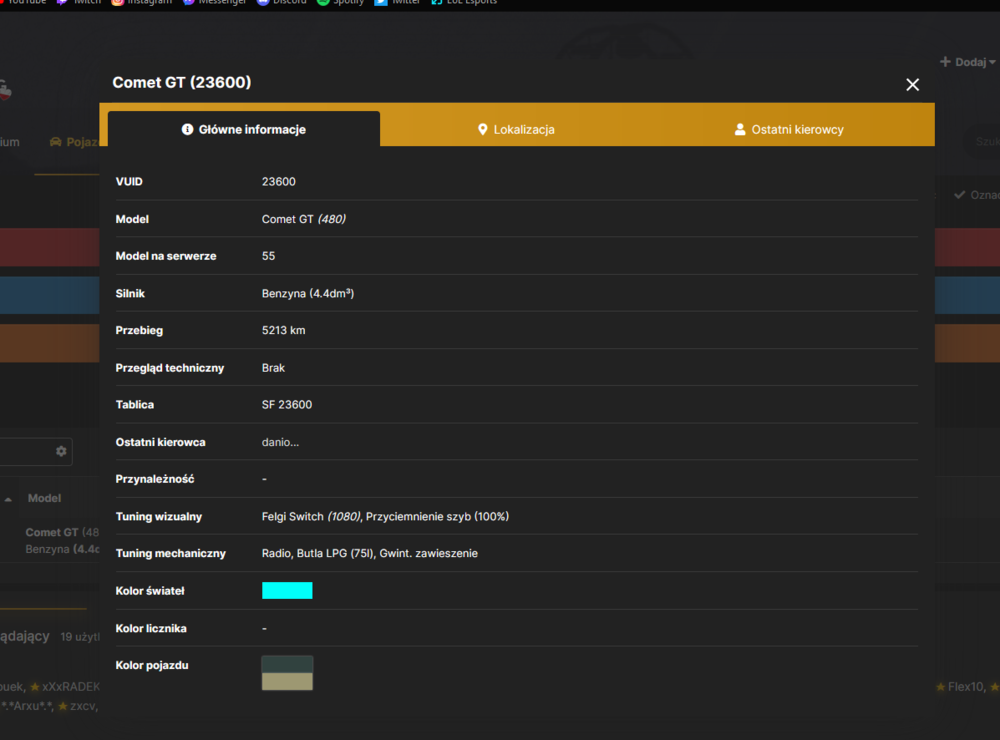
Task: Click the location pin icon on Lokalizacja
Action: [x=483, y=130]
